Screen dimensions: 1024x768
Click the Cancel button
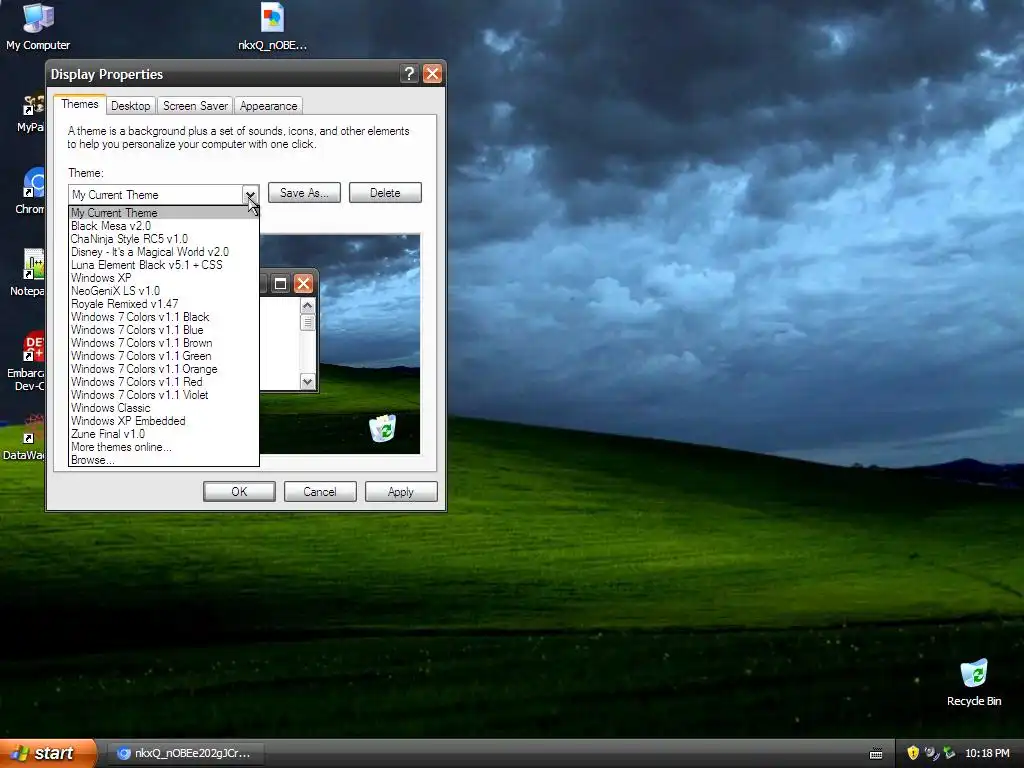pos(320,492)
